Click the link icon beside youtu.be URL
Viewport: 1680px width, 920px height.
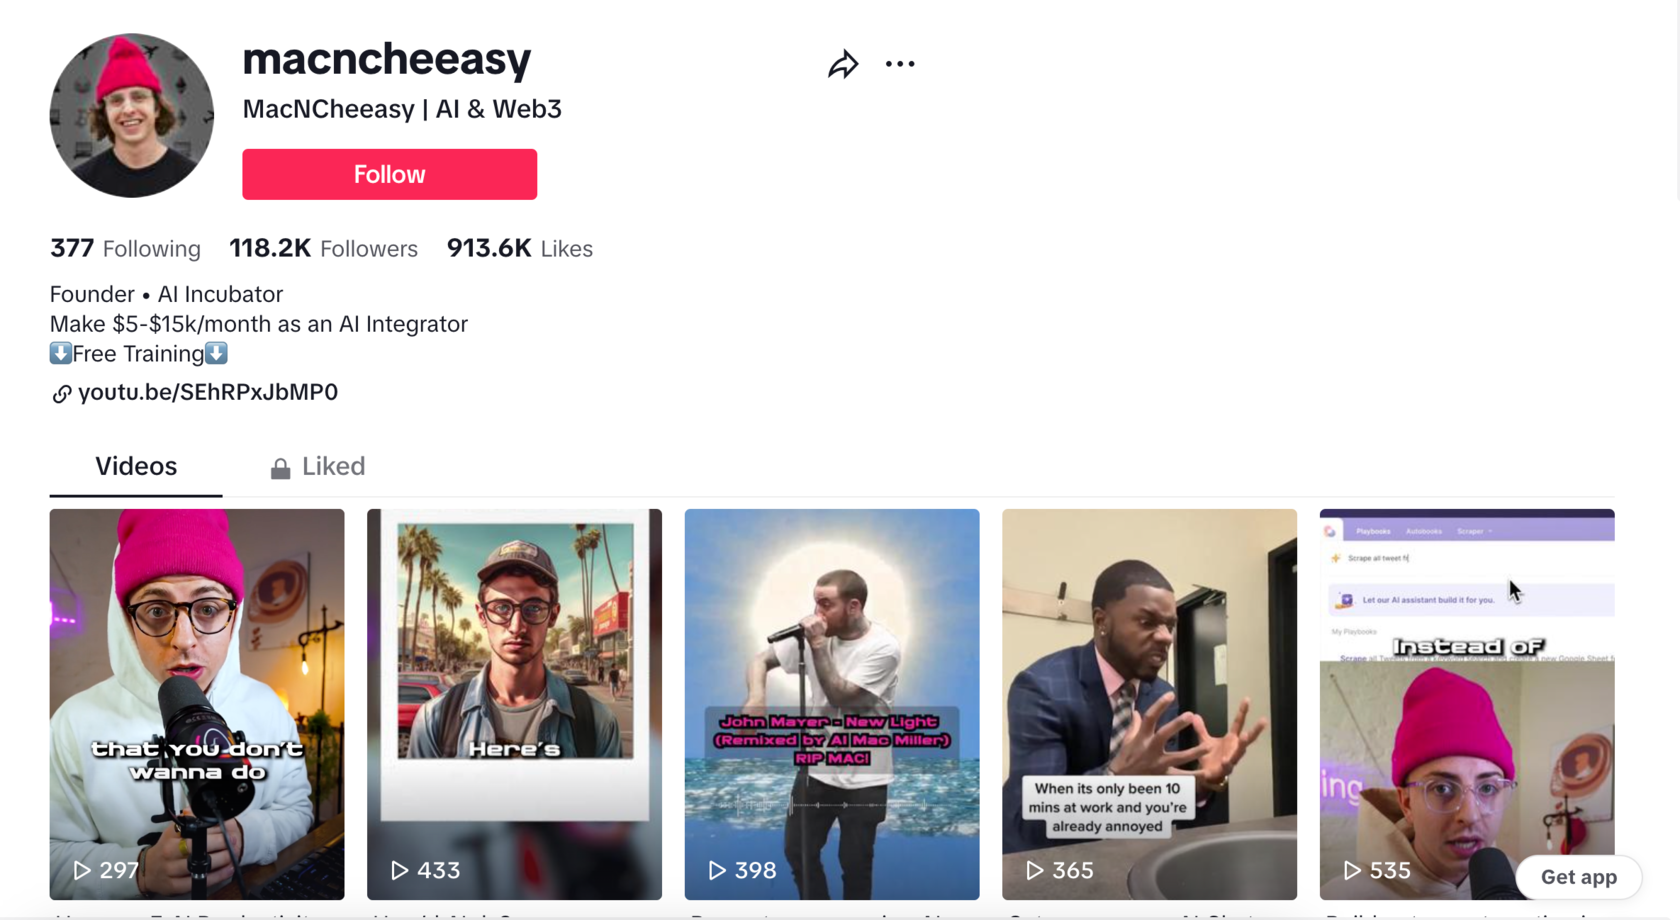(61, 394)
